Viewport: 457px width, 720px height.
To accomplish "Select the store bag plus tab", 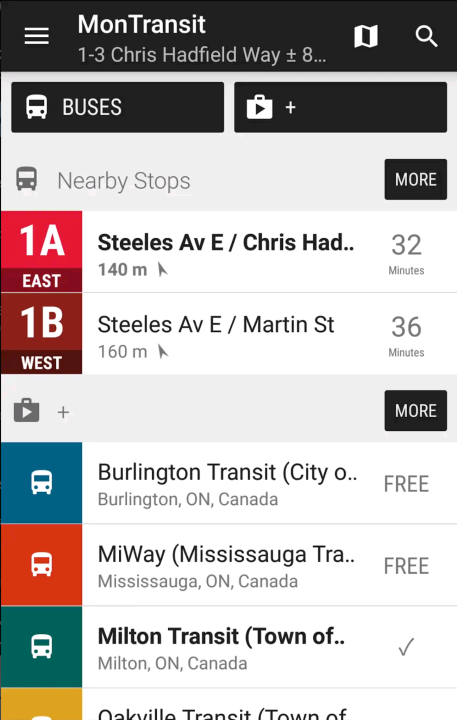I will (x=340, y=107).
